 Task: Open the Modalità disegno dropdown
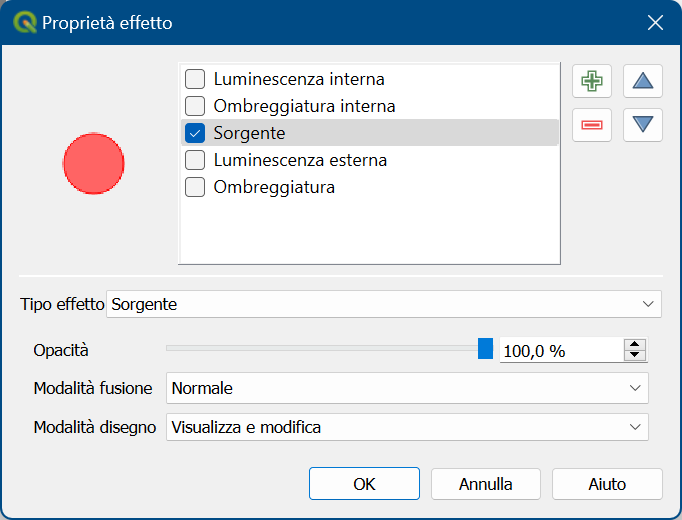coord(407,427)
